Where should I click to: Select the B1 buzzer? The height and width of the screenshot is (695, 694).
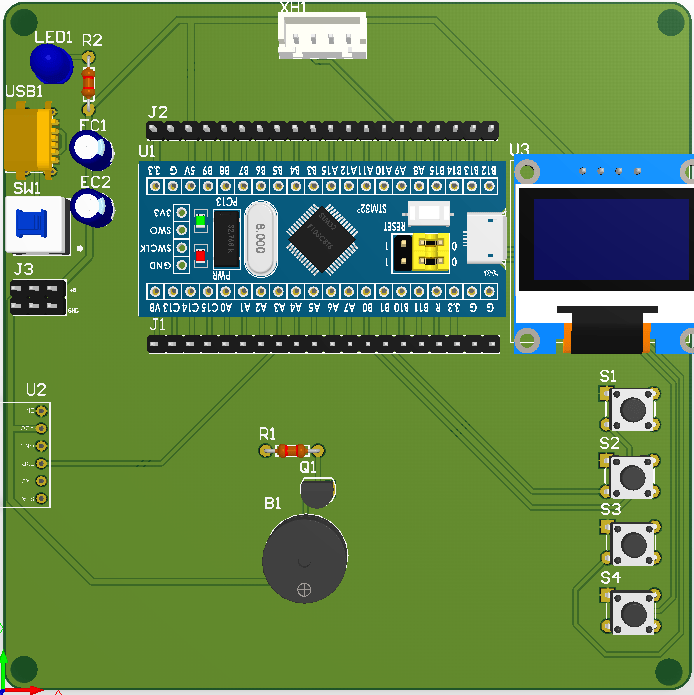[x=305, y=558]
